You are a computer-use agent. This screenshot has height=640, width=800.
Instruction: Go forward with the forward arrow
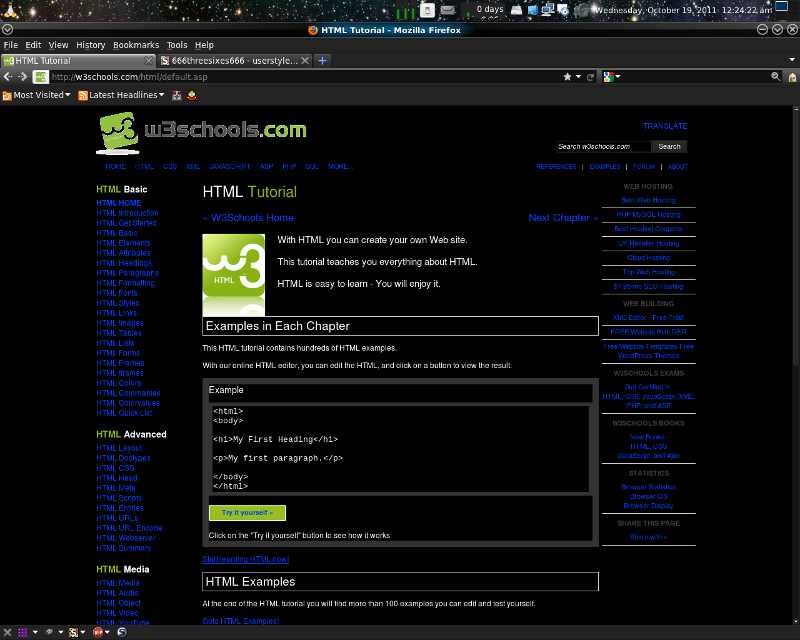(x=23, y=77)
